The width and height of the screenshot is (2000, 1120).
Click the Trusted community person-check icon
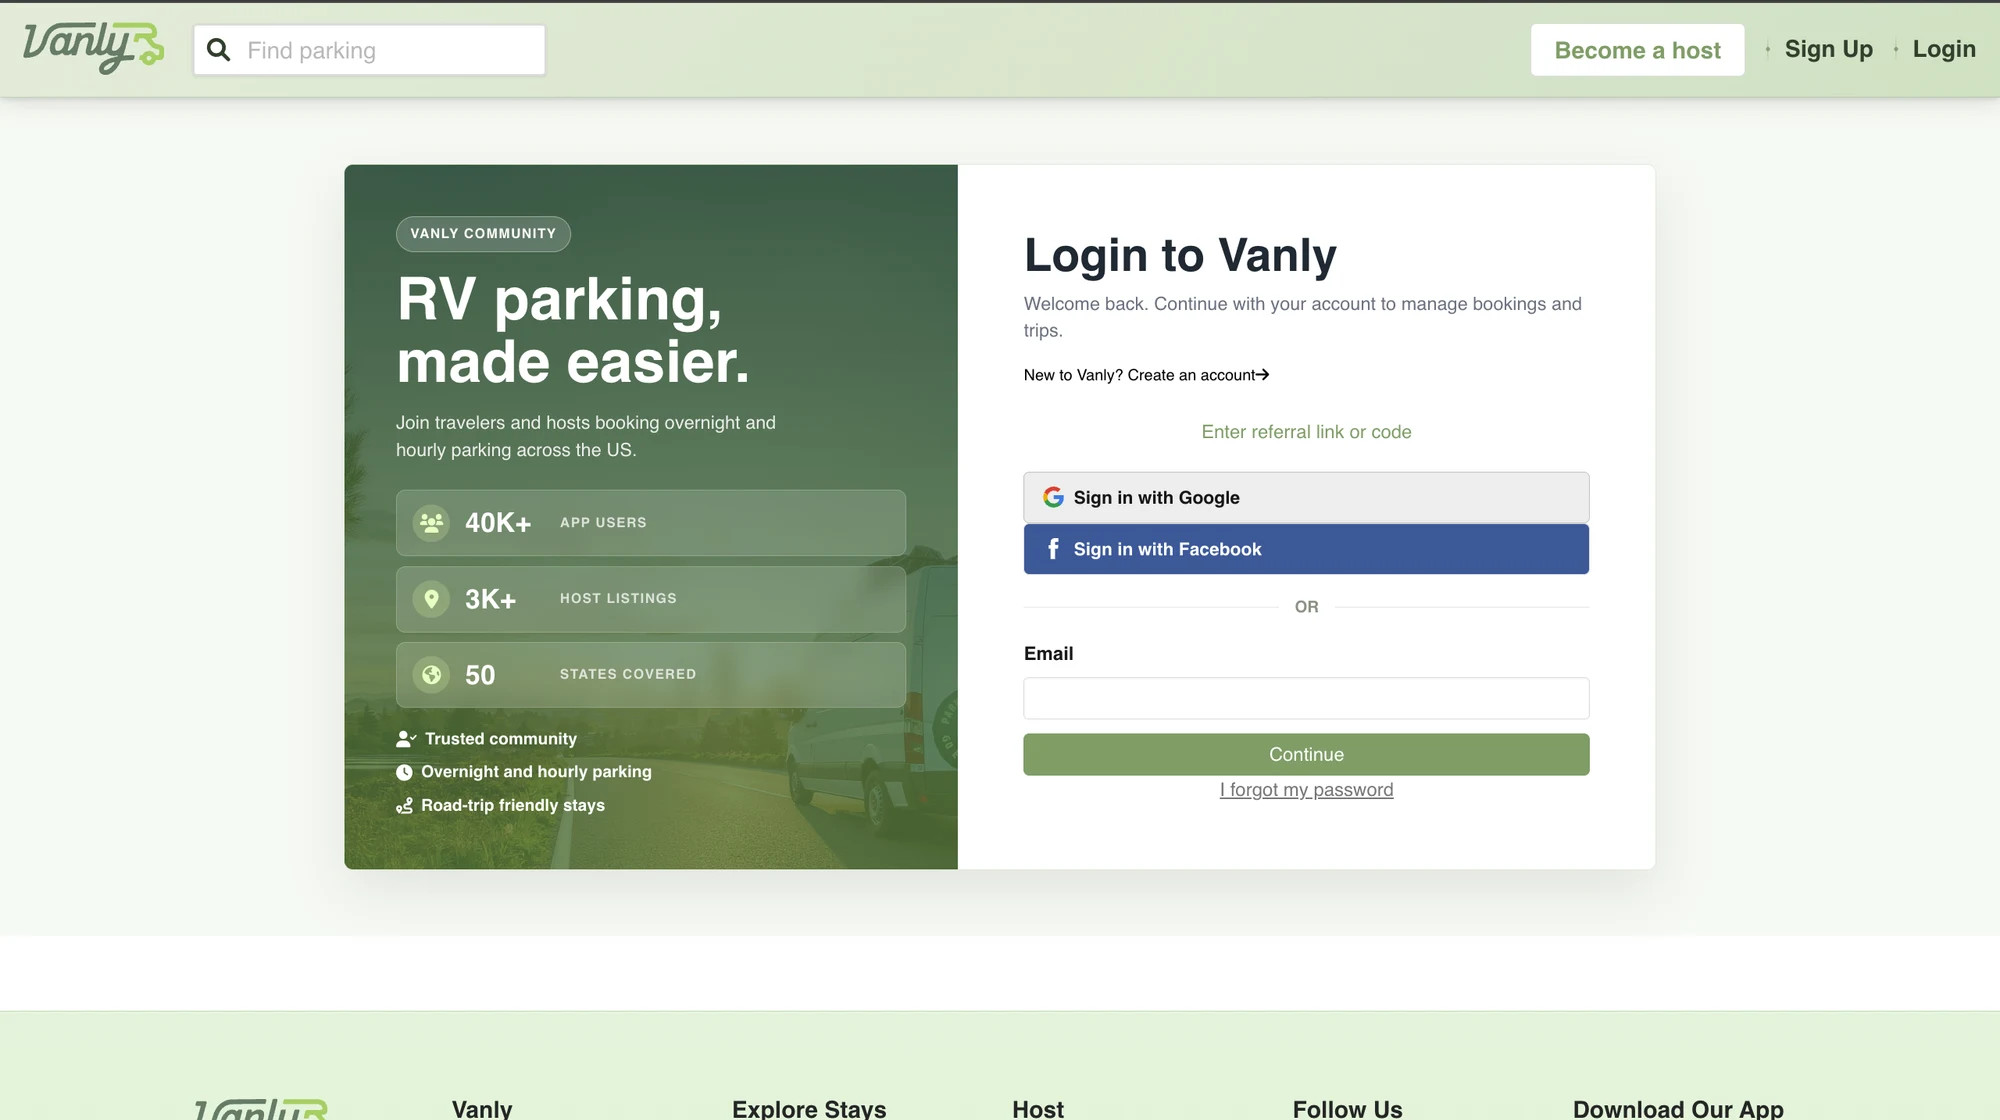pyautogui.click(x=406, y=739)
